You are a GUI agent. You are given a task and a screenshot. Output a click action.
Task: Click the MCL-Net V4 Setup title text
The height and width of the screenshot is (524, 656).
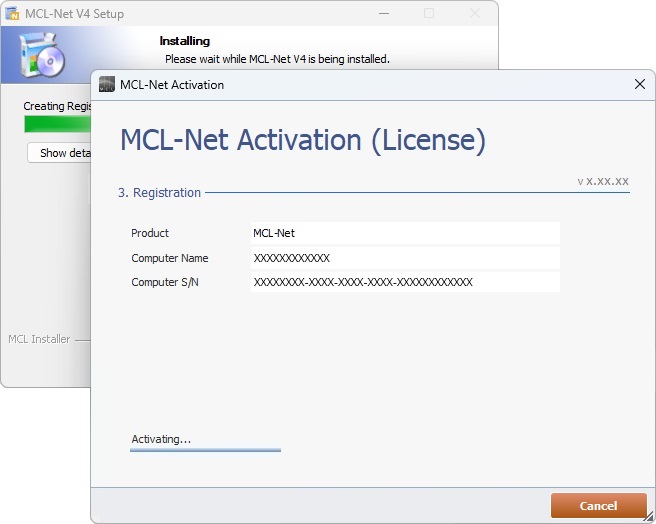[x=74, y=13]
